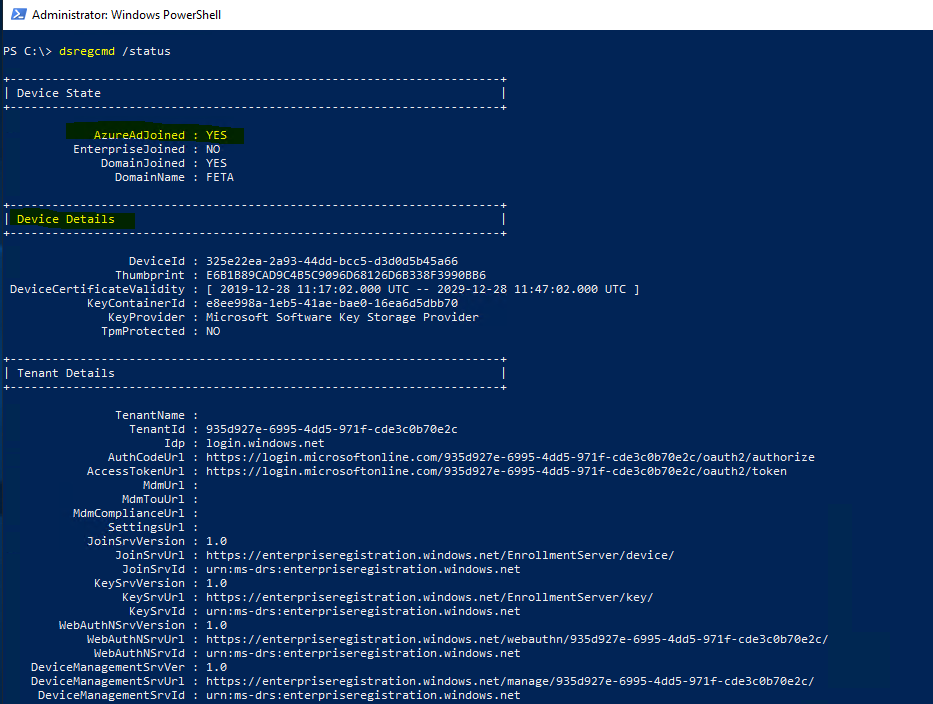Click the Thumbprint value E6B1B89CAD9C4B5C
This screenshot has width=933, height=704.
tap(346, 276)
